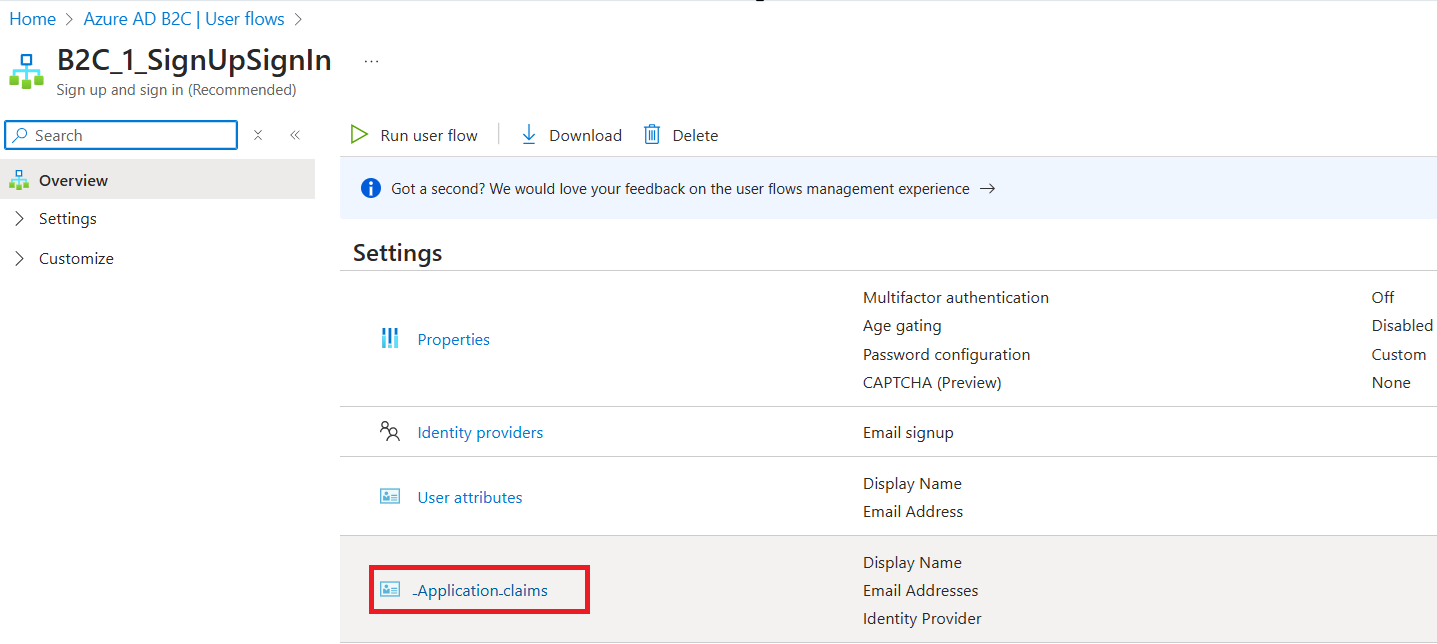Click the Application claims card icon
1437x644 pixels.
[x=390, y=590]
